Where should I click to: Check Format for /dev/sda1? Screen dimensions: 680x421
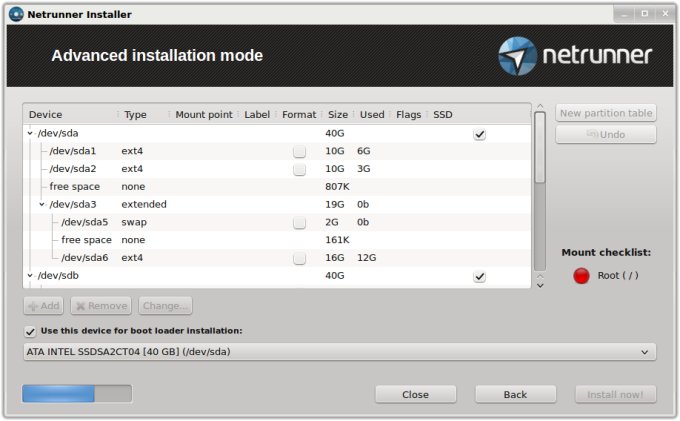coord(299,151)
